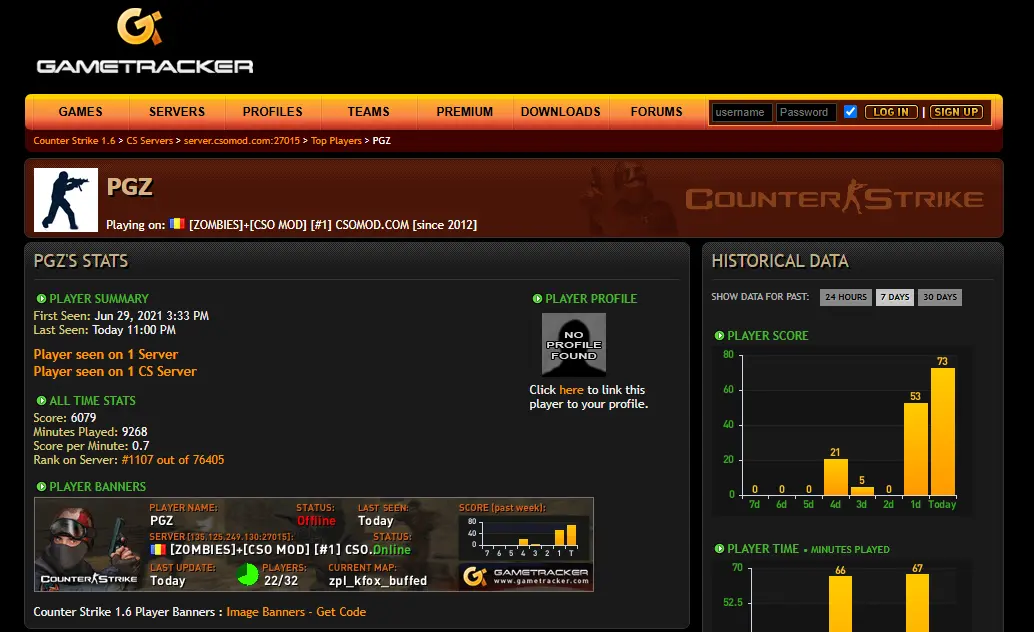Viewport: 1034px width, 632px height.
Task: Click the Minutes Played value 9268
Action: coord(135,432)
